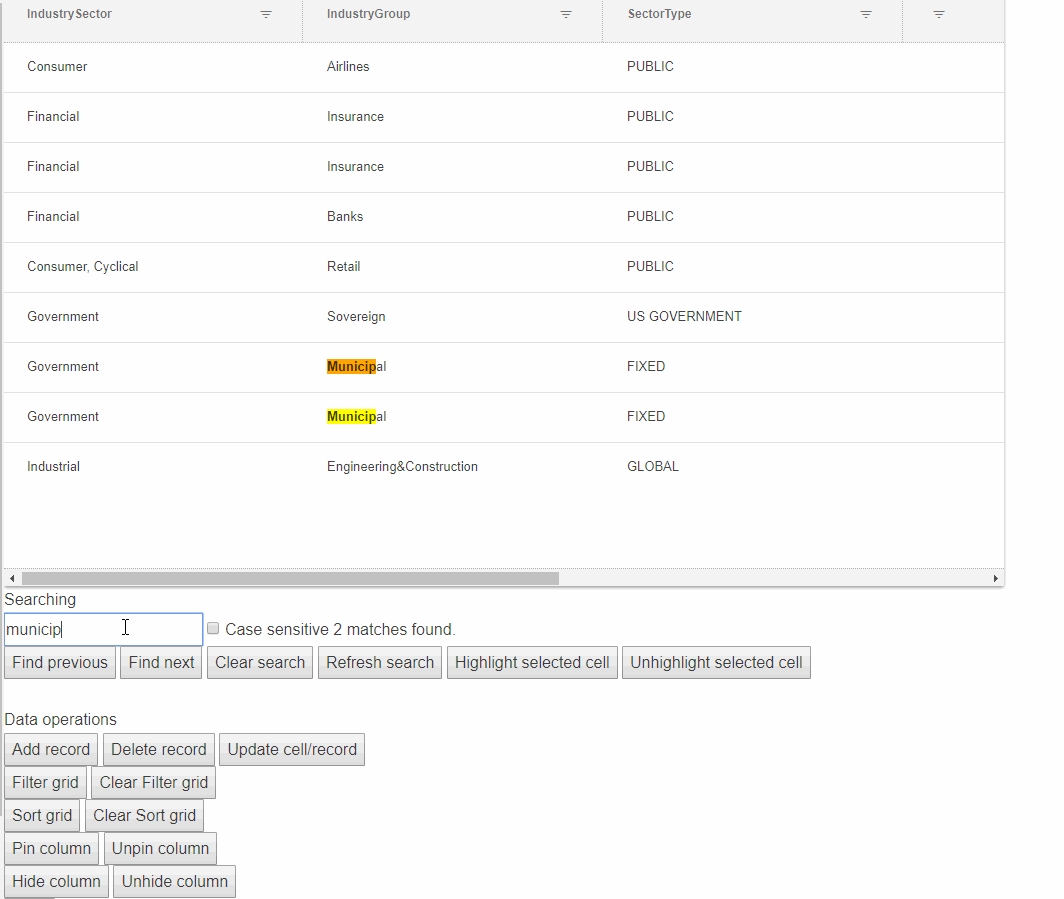Select the Consumer cell in the first row
Viewport: 1064px width, 899px height.
(153, 67)
